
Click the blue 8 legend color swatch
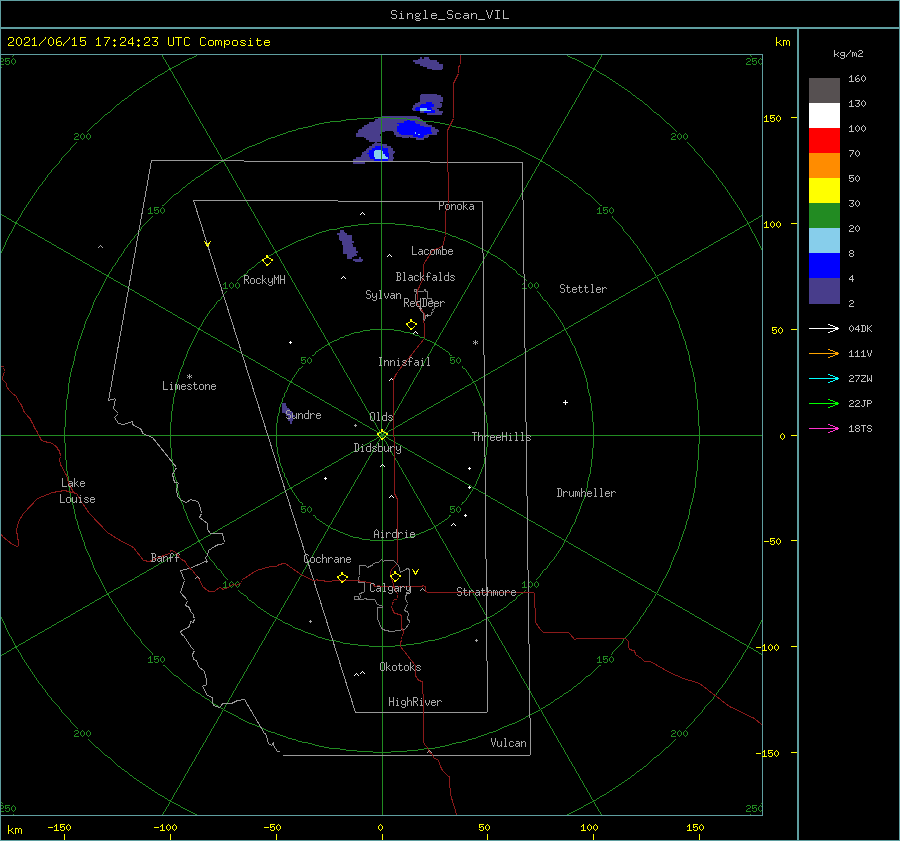(824, 265)
